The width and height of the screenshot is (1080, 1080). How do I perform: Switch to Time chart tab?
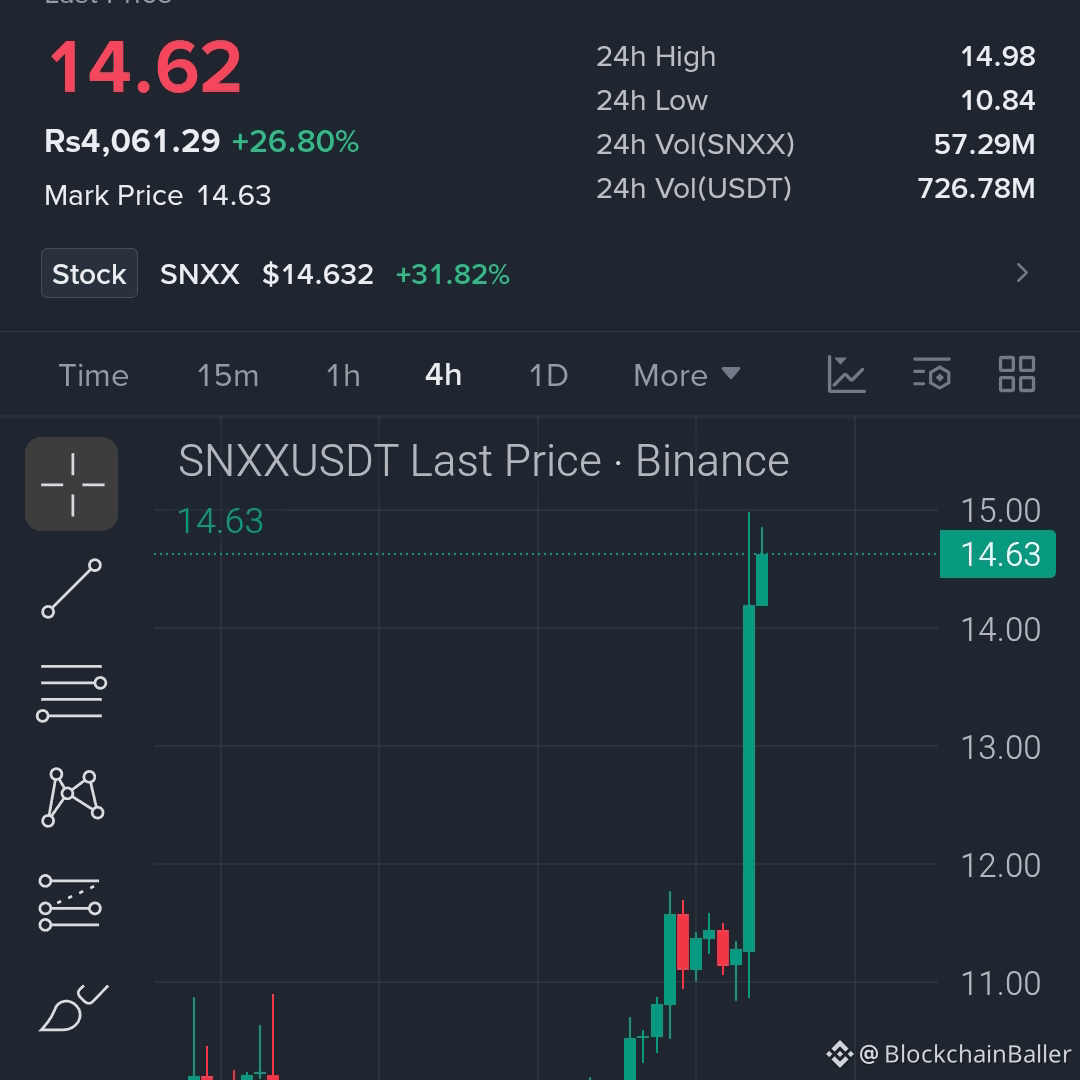coord(94,375)
